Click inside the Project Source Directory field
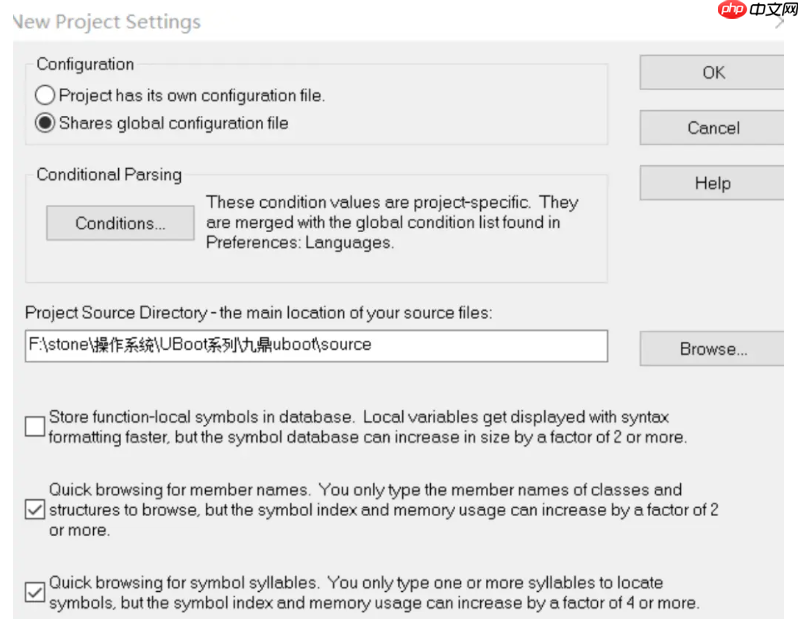799x625 pixels. (x=316, y=345)
